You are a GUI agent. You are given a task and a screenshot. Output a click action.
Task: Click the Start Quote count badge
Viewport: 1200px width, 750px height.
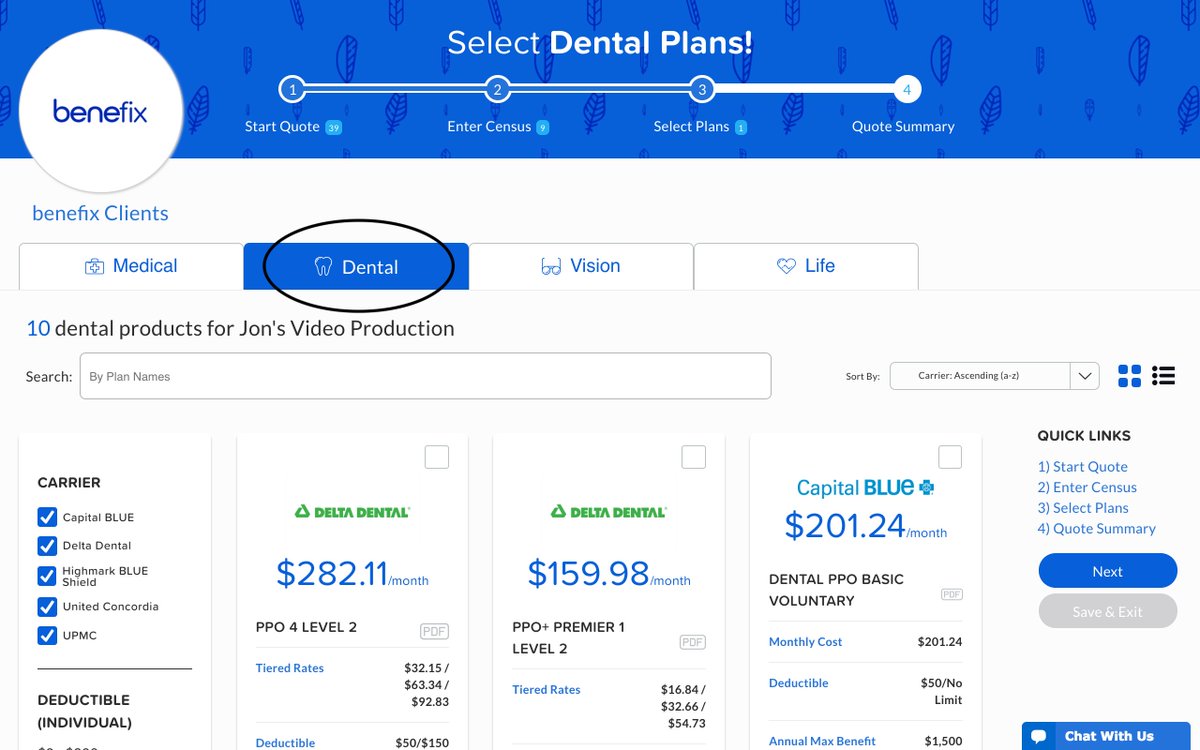coord(334,128)
